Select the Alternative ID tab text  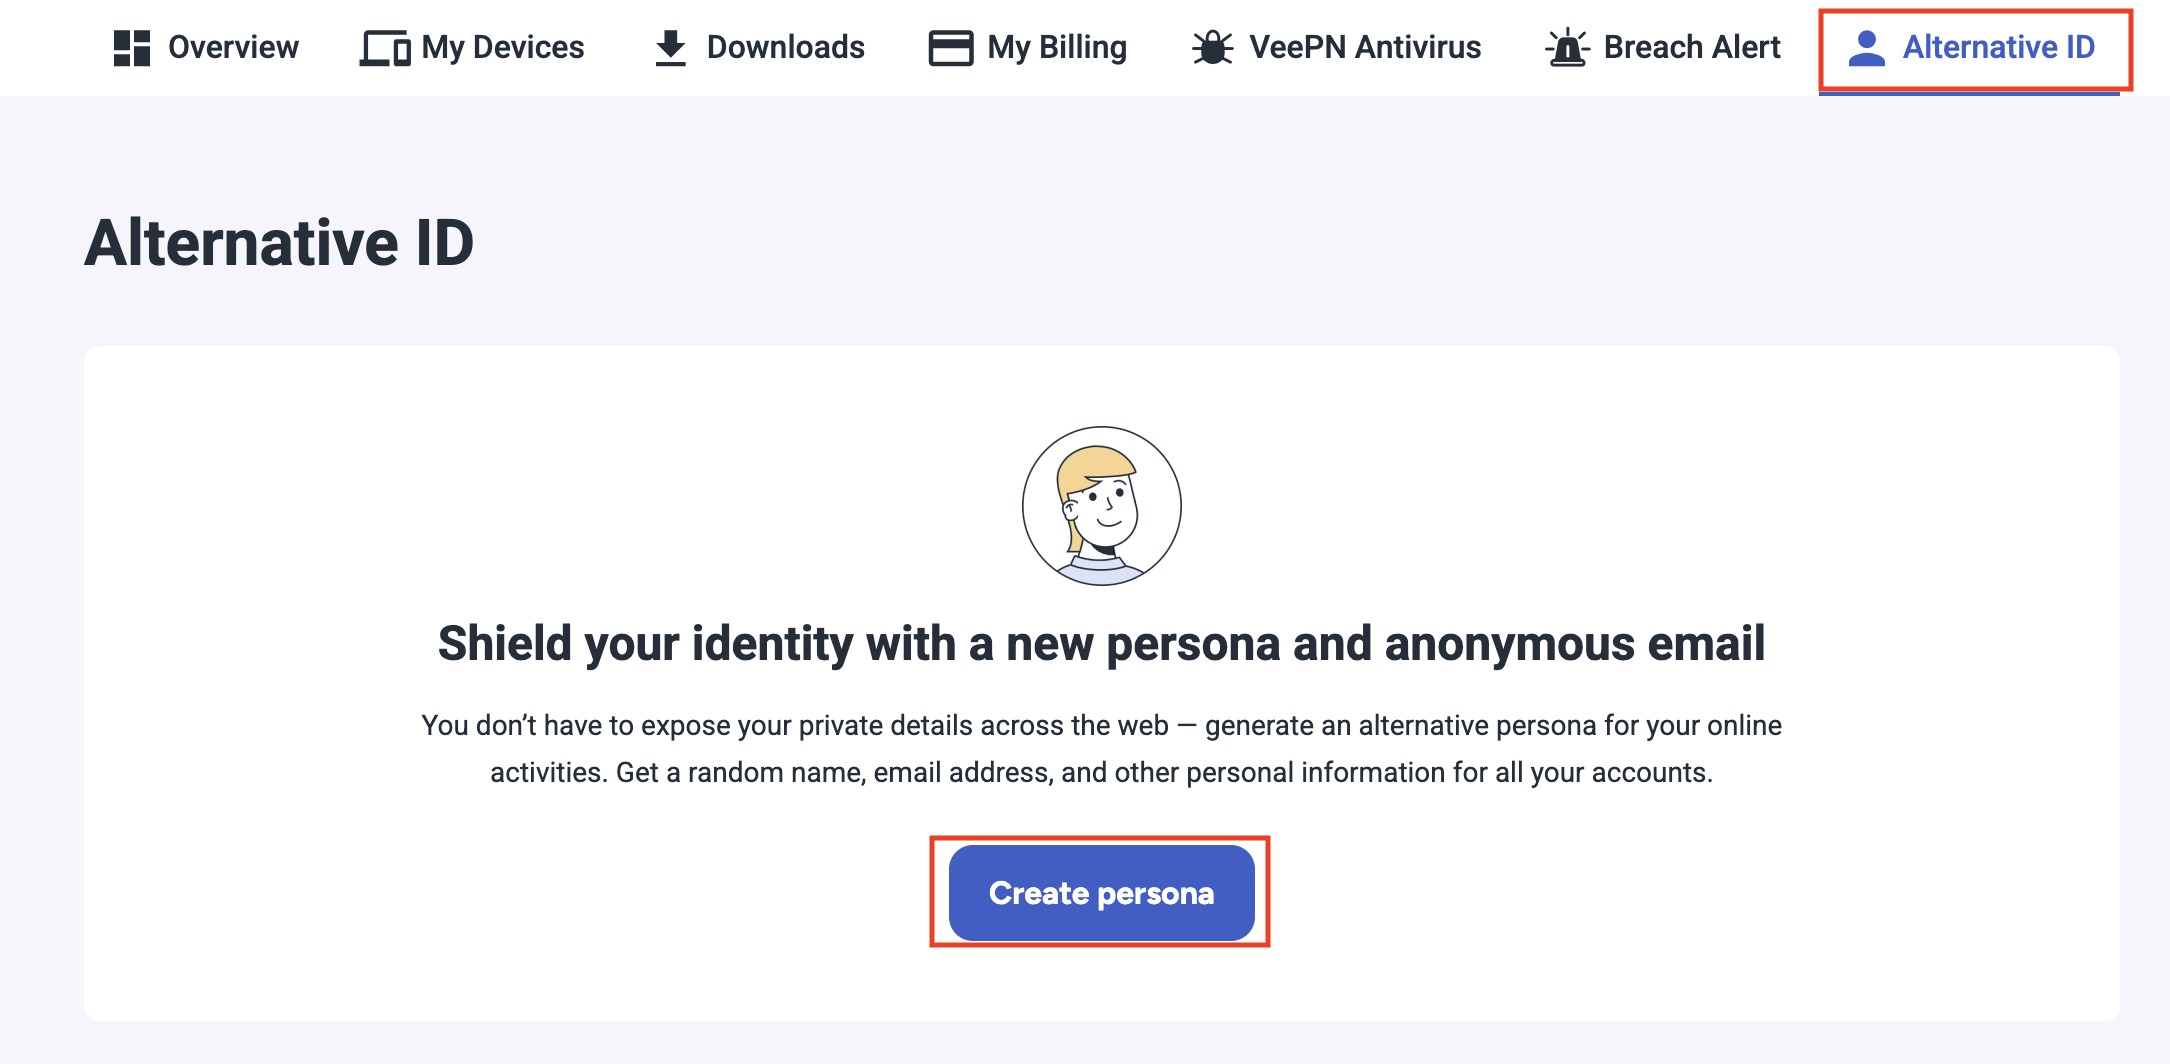[x=1998, y=47]
